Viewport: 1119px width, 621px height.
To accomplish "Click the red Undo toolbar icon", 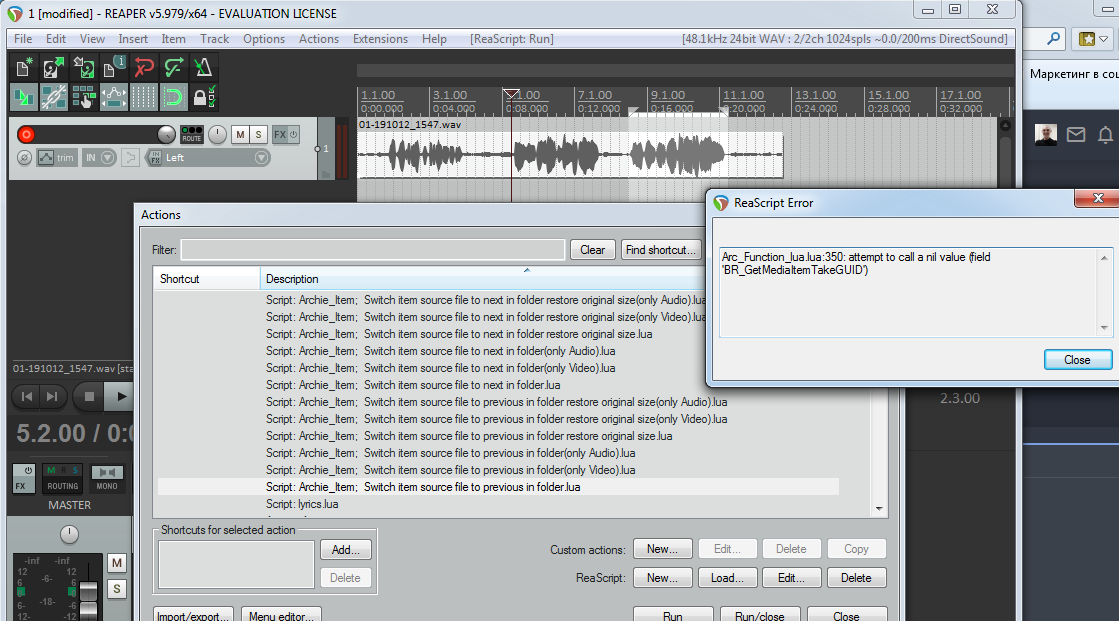I will coord(143,68).
